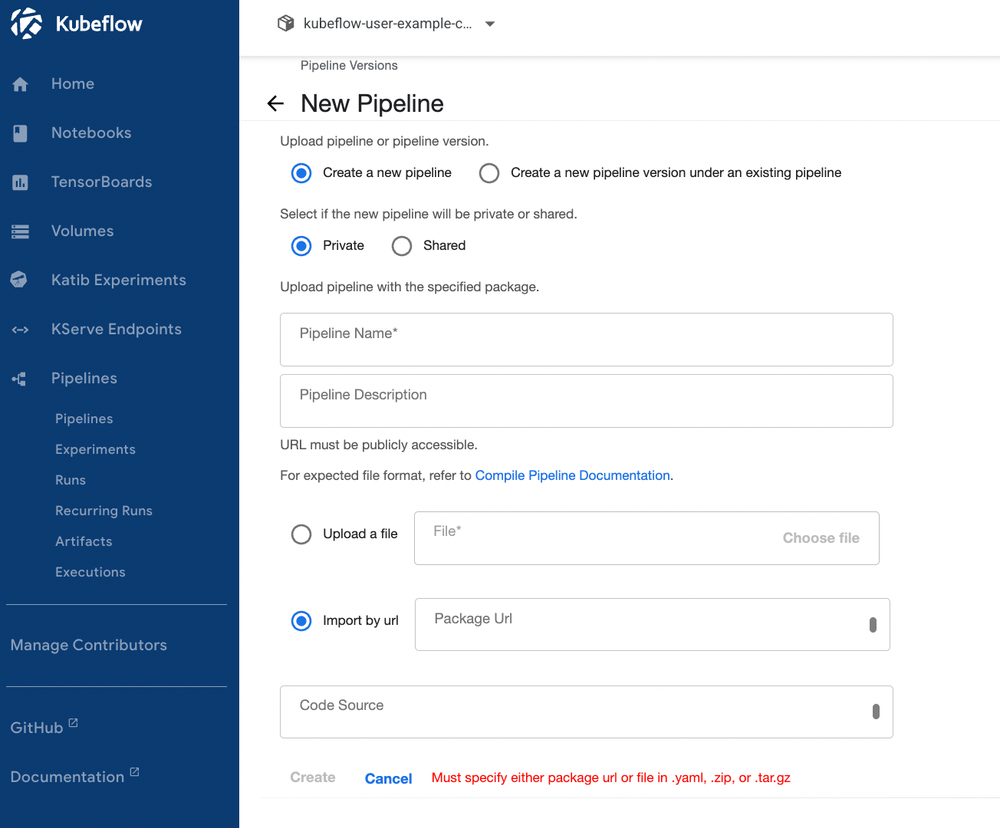Click the Home house icon
This screenshot has height=828, width=1000.
point(20,84)
